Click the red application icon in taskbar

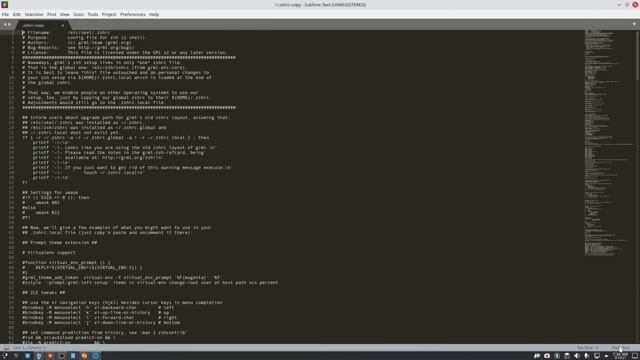point(50,356)
